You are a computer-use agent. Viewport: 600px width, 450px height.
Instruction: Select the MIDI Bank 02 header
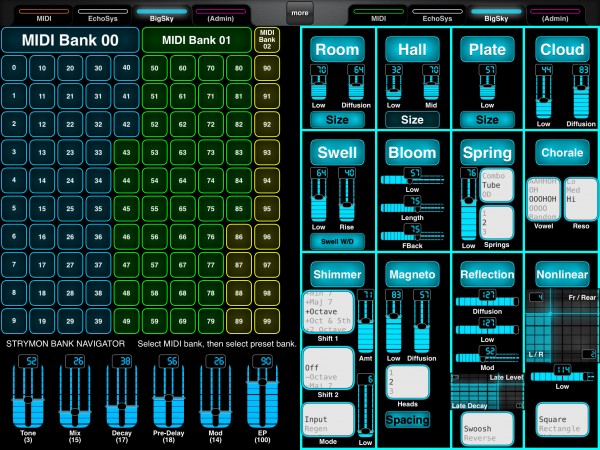point(267,40)
